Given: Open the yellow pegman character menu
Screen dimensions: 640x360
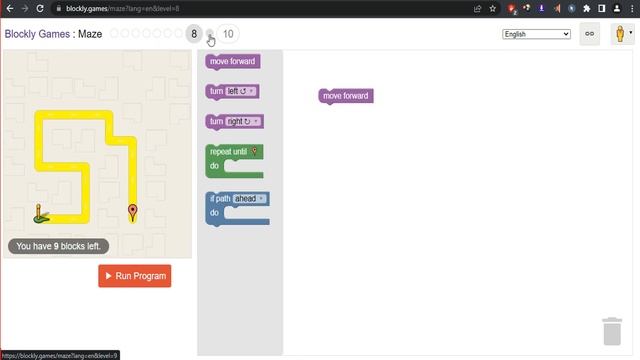Looking at the screenshot, I should point(623,34).
